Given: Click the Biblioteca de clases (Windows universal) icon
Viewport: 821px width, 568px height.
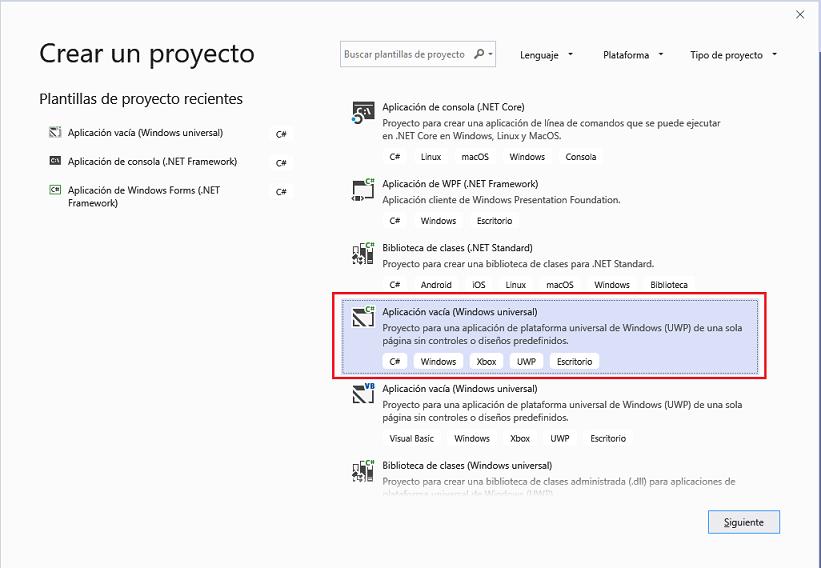Looking at the screenshot, I should point(363,471).
